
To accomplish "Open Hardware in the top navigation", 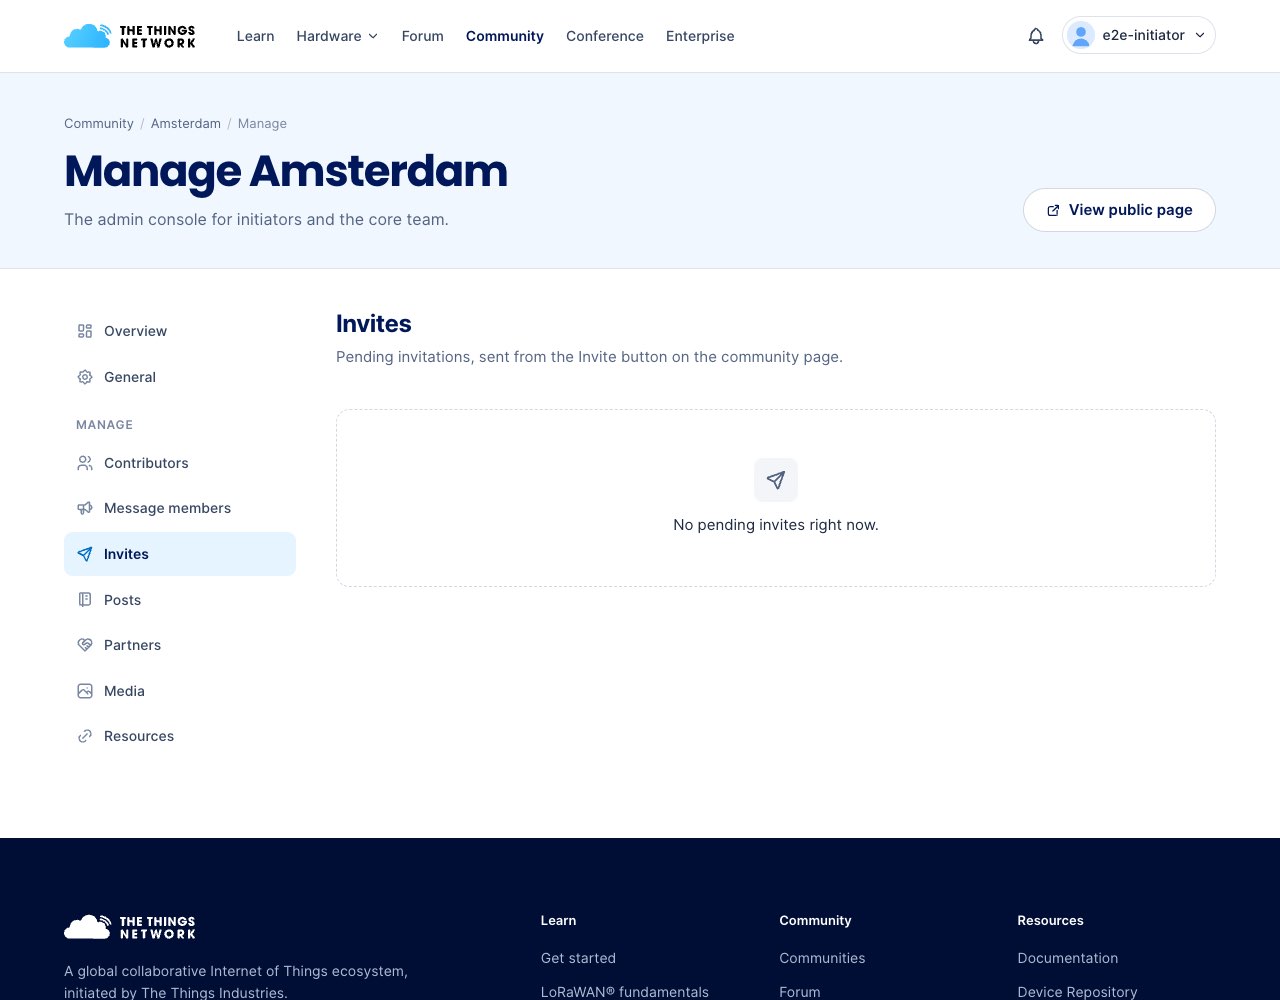I will (338, 36).
